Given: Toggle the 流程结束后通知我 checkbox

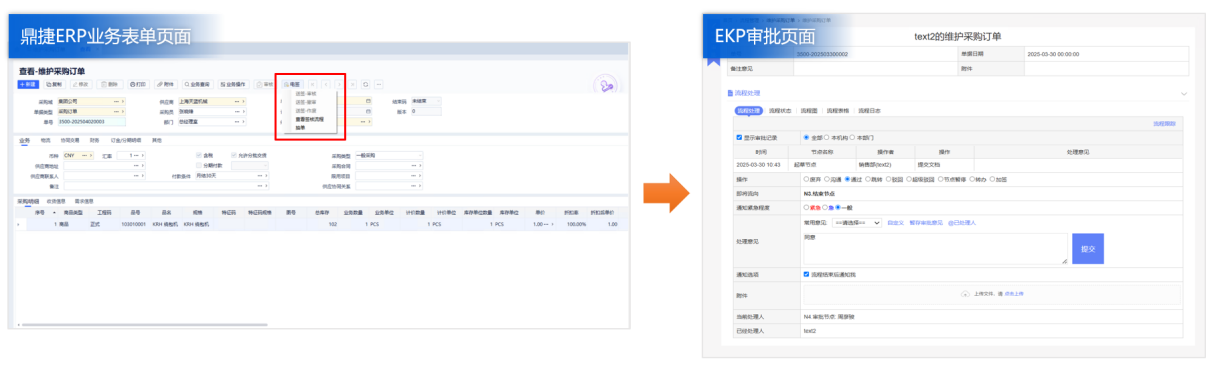Looking at the screenshot, I should point(806,274).
